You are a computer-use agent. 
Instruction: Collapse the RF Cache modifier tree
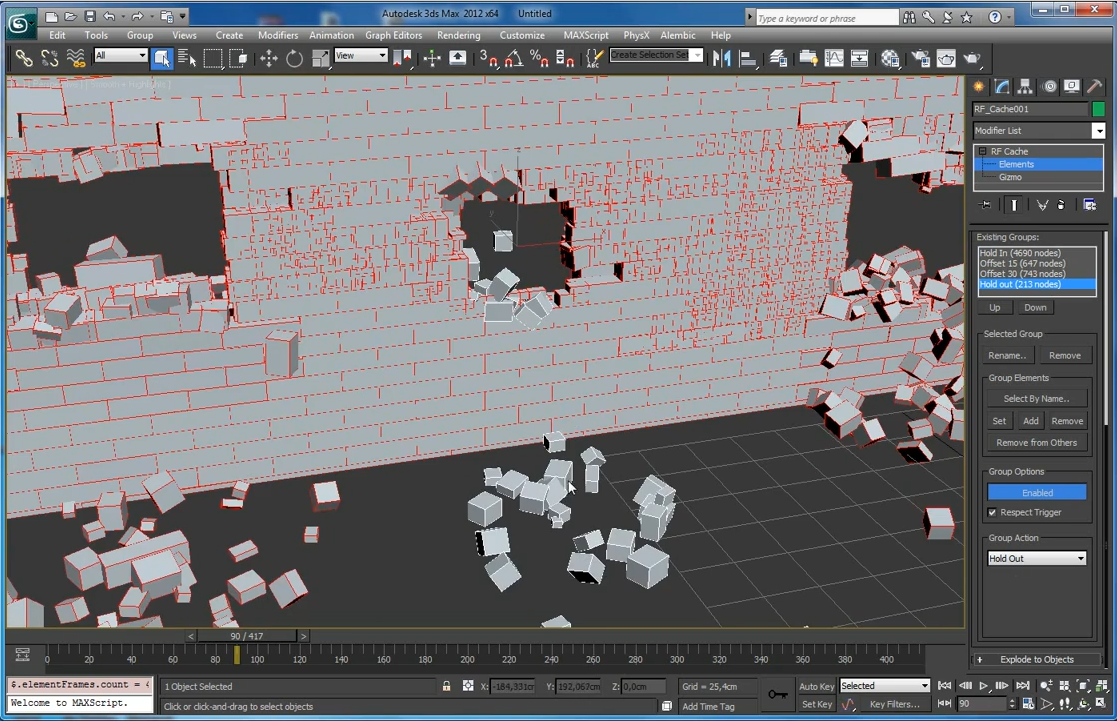point(983,151)
